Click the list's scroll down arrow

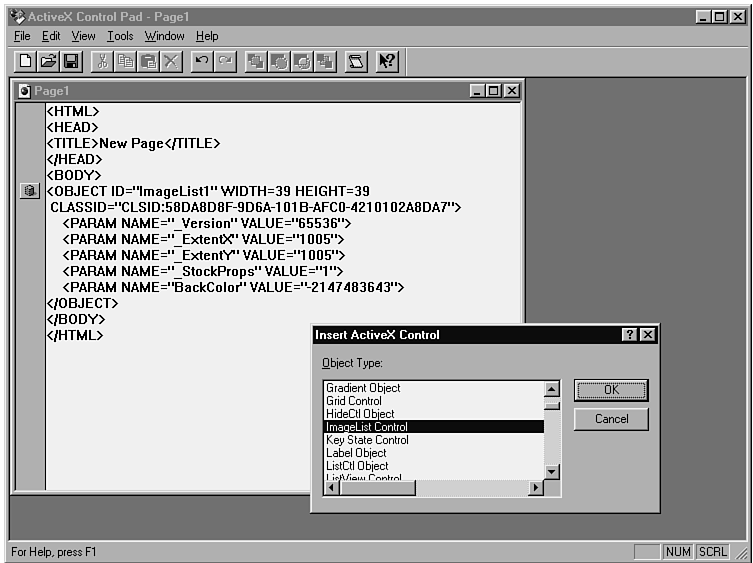(x=552, y=471)
